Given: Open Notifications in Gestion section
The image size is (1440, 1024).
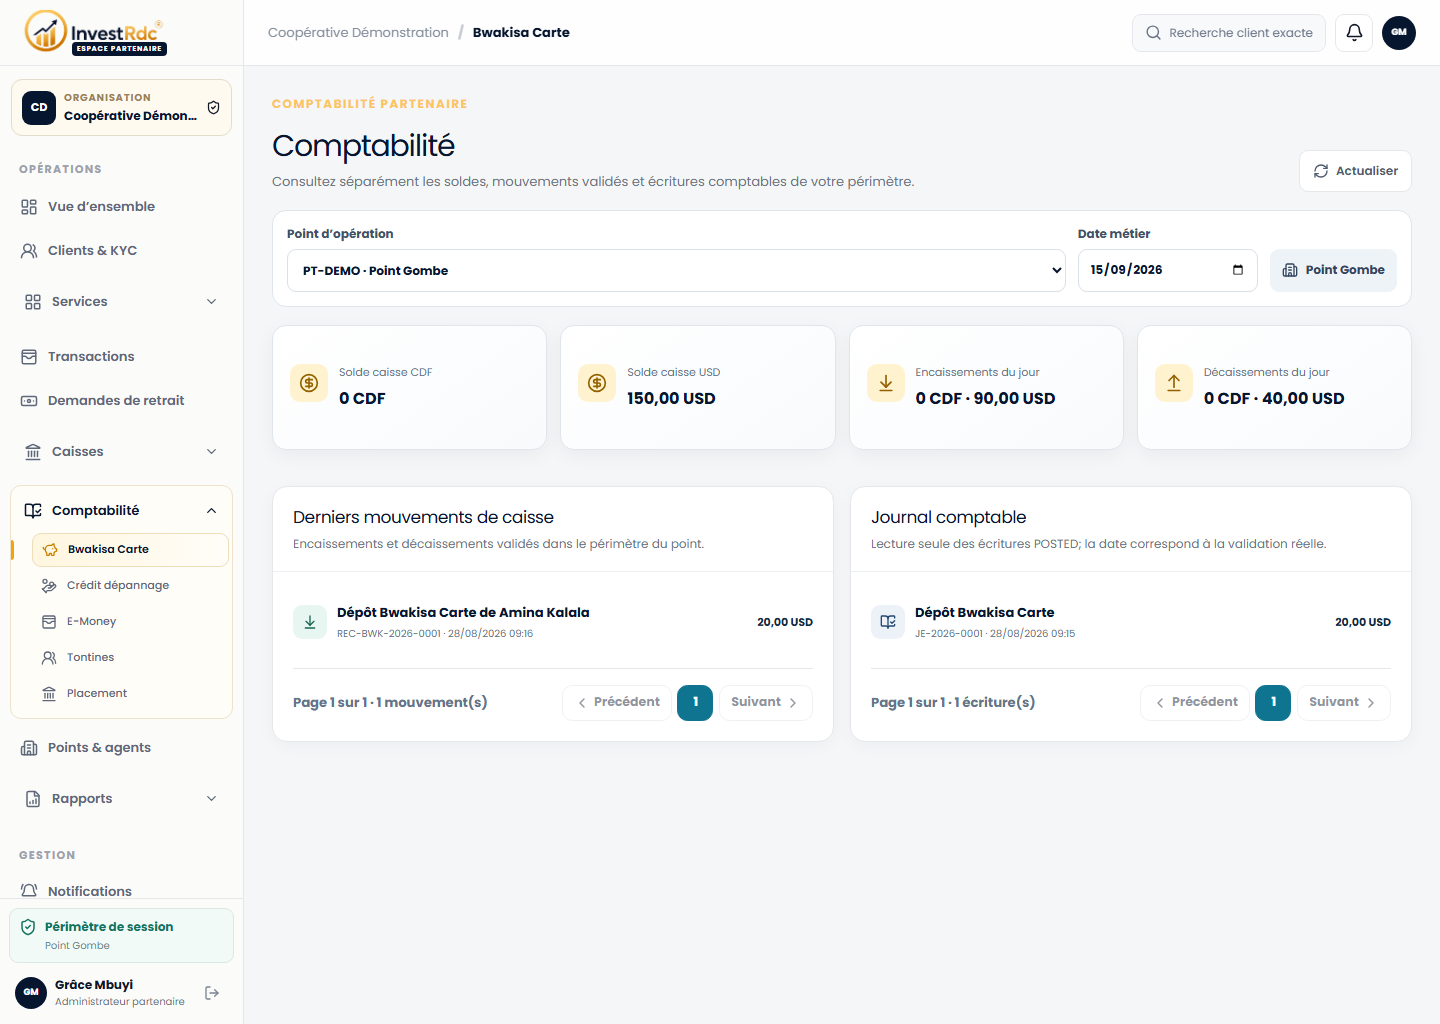Looking at the screenshot, I should [x=121, y=891].
